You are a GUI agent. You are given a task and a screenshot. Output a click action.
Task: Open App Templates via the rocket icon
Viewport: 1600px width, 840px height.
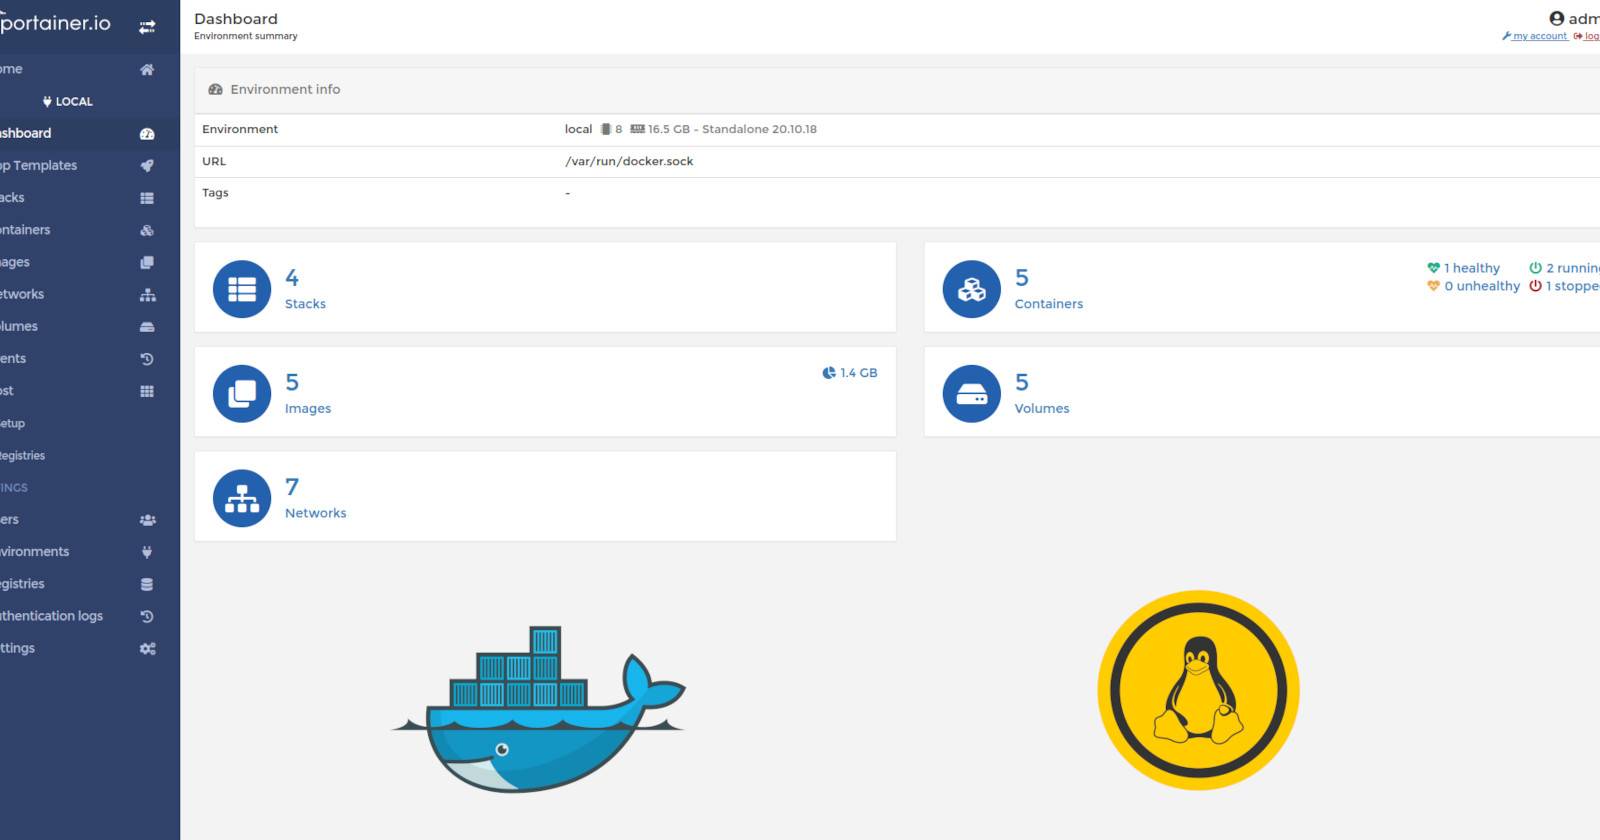(x=147, y=166)
